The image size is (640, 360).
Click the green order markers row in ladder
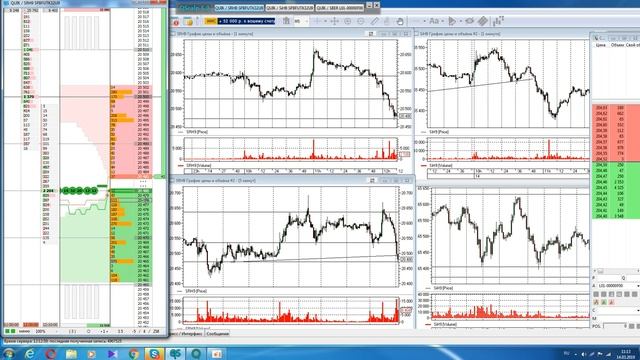coord(80,191)
